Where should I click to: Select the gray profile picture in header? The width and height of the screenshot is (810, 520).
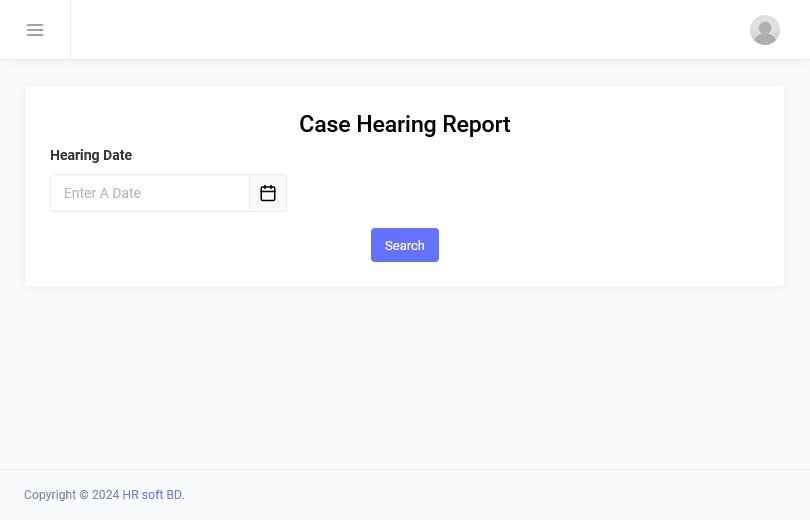coord(765,30)
